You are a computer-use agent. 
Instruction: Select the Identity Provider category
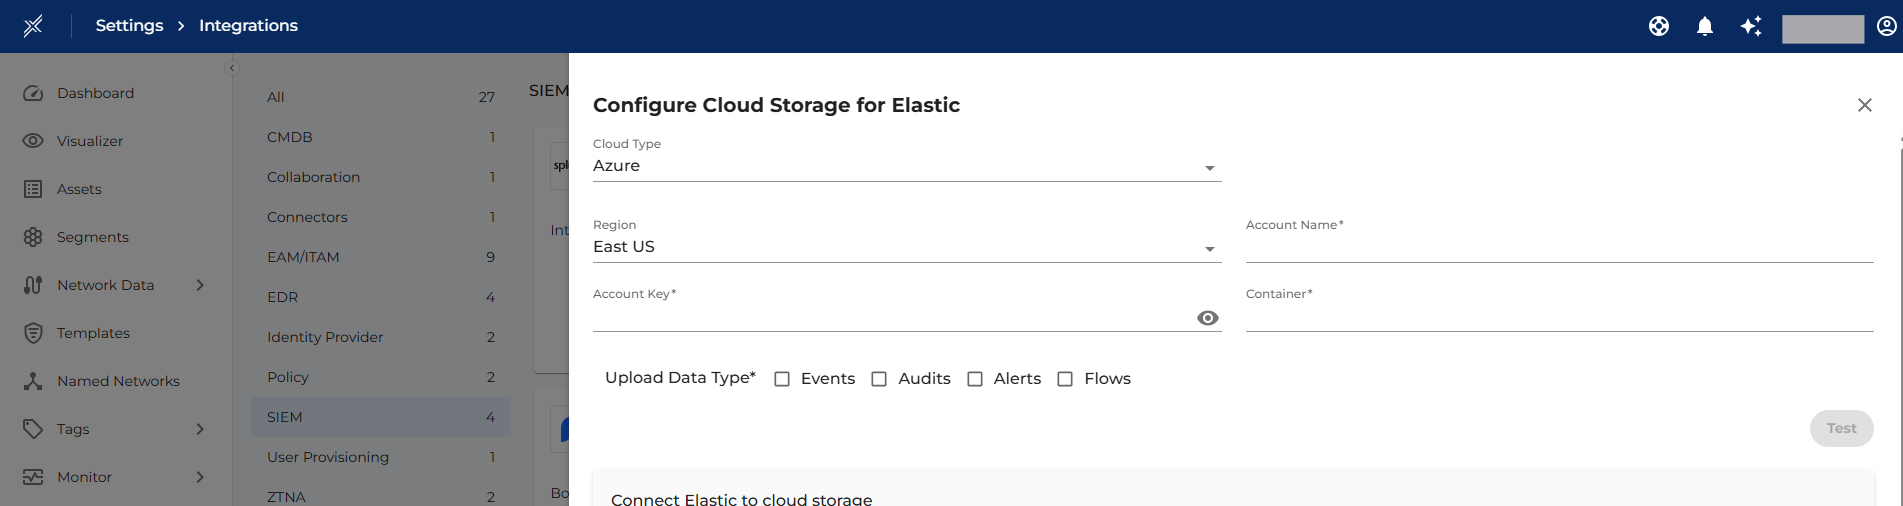[325, 337]
